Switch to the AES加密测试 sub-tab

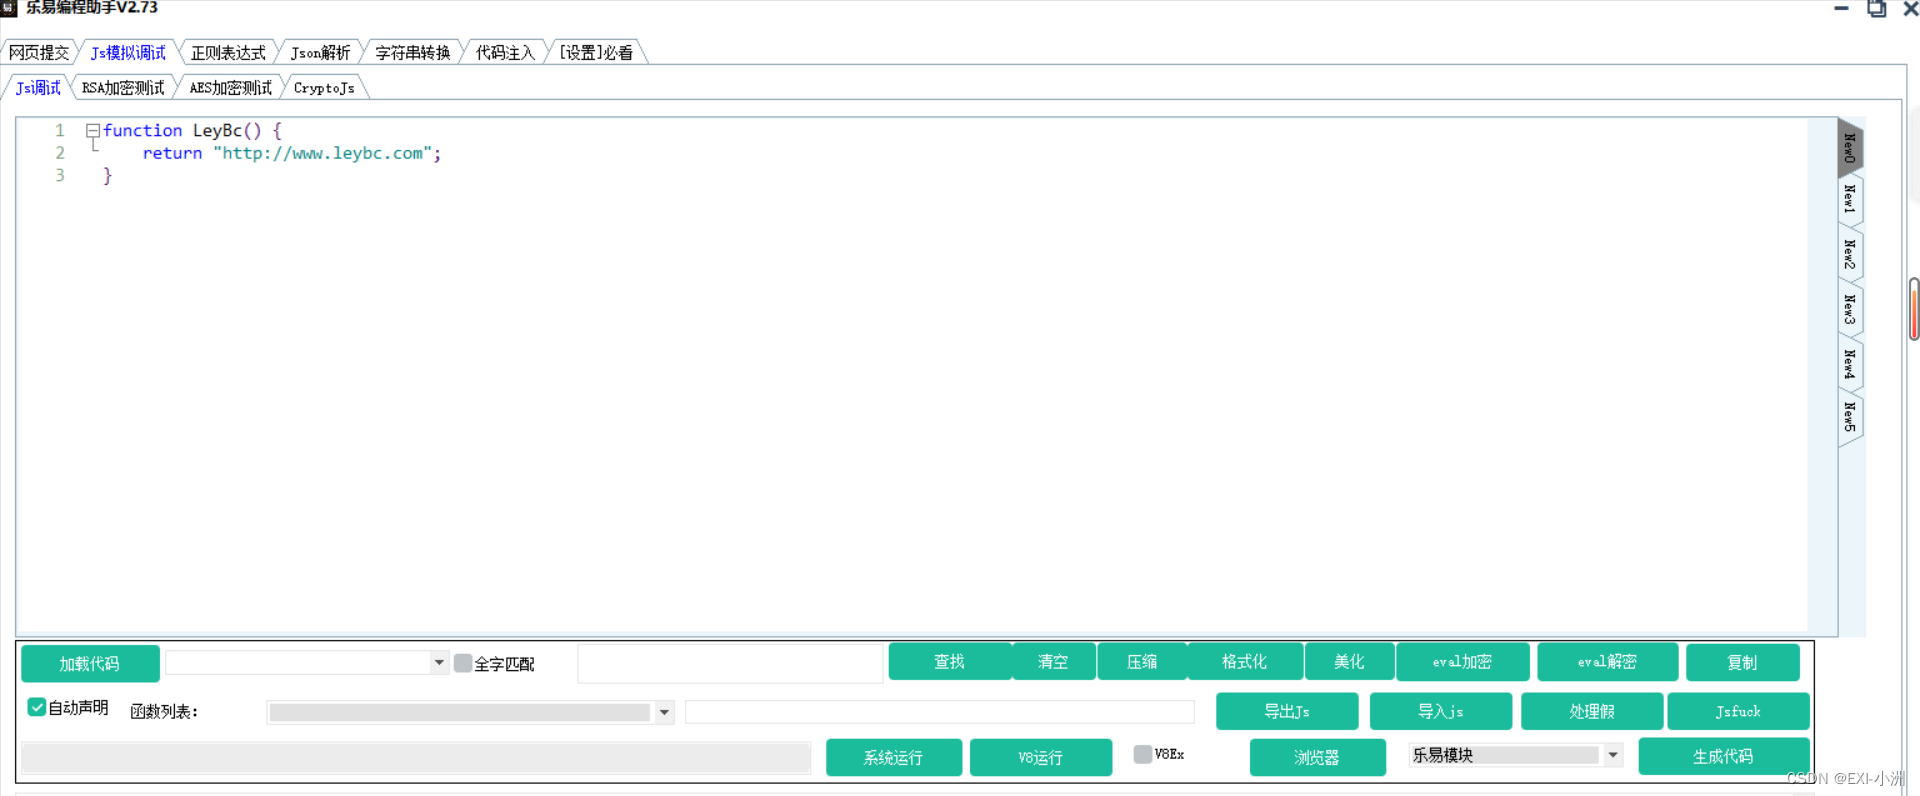coord(230,88)
